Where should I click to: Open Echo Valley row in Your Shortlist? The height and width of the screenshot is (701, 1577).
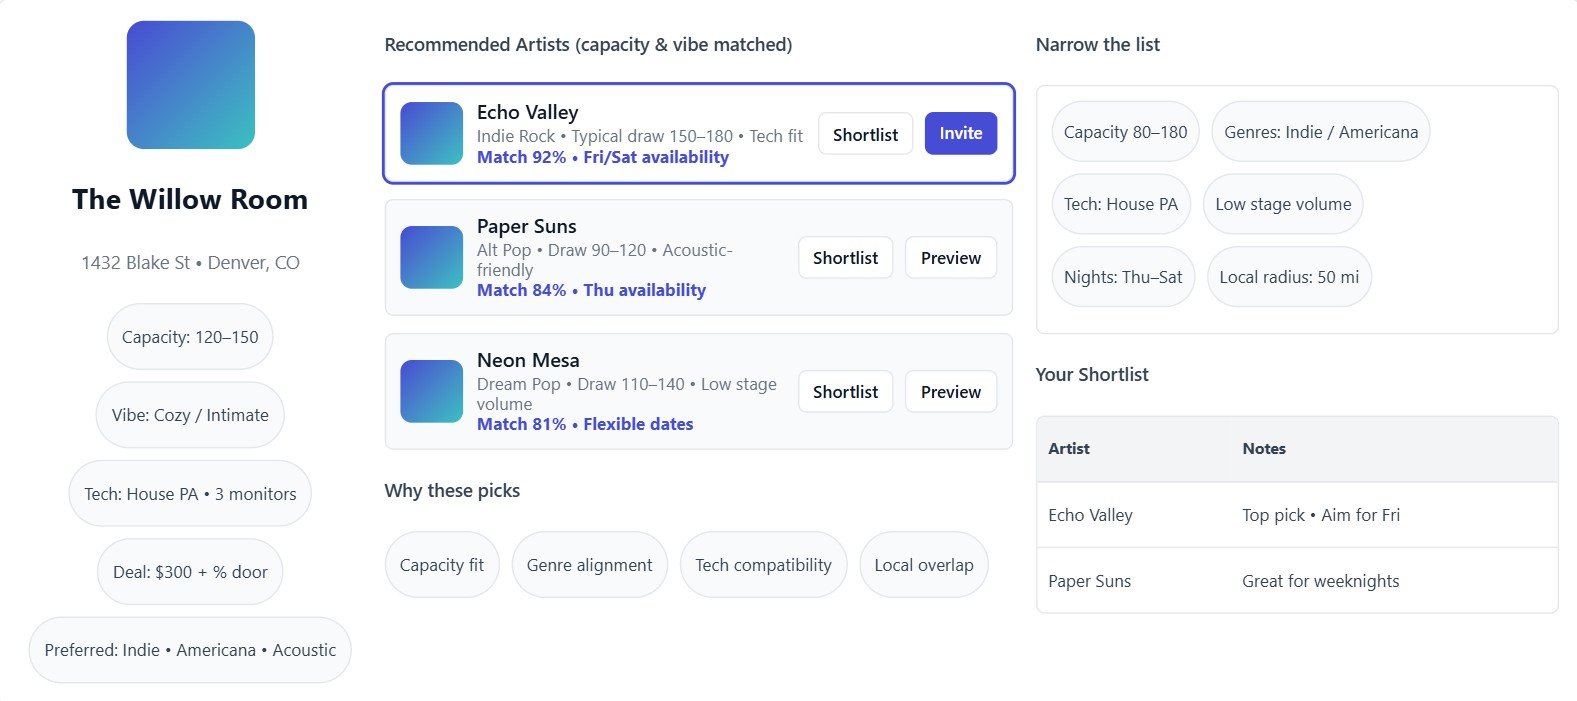pos(1296,515)
